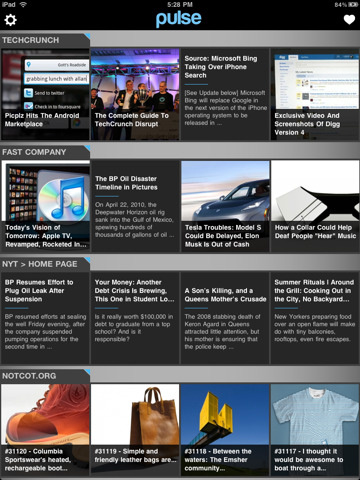Read Microsoft Bing iPhone Search article
360x480 pixels.
coord(225,94)
